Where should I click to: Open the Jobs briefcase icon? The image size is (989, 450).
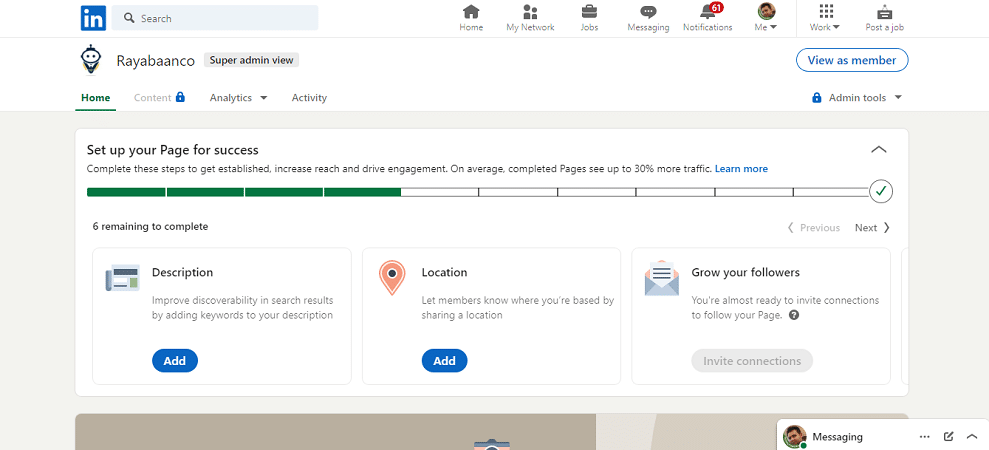589,18
